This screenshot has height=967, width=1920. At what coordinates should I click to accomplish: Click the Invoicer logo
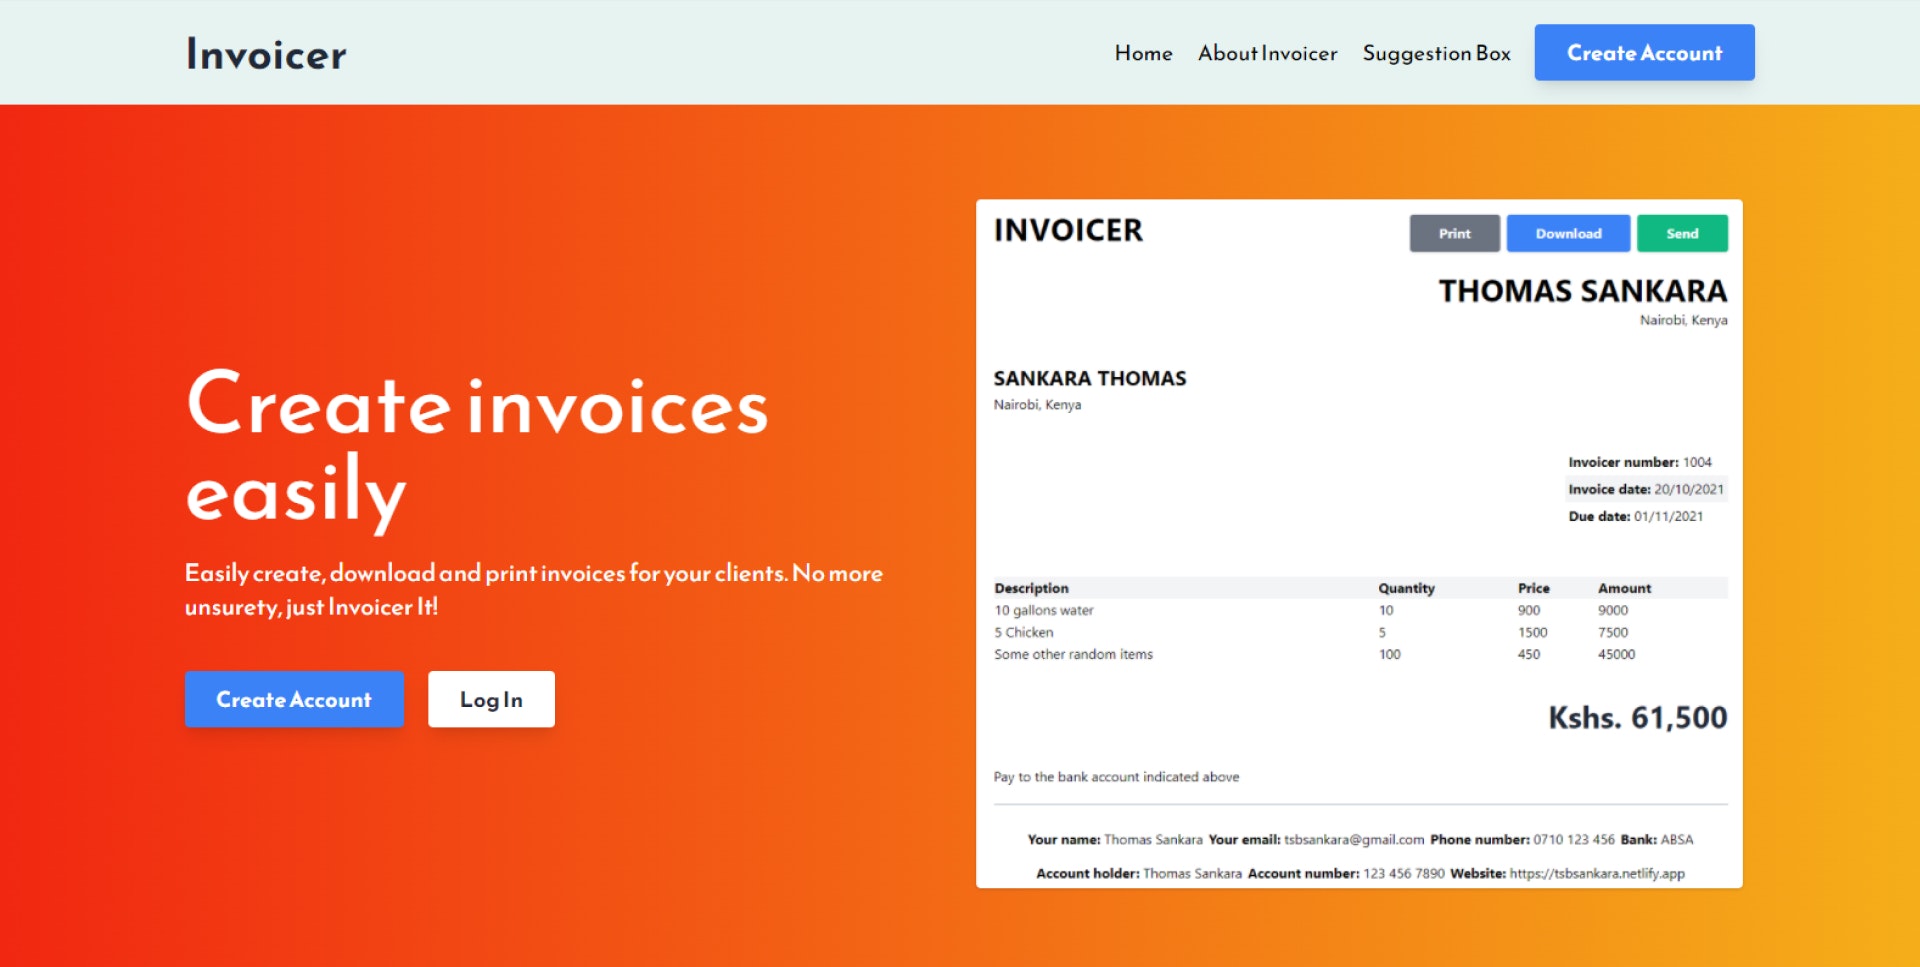click(264, 54)
